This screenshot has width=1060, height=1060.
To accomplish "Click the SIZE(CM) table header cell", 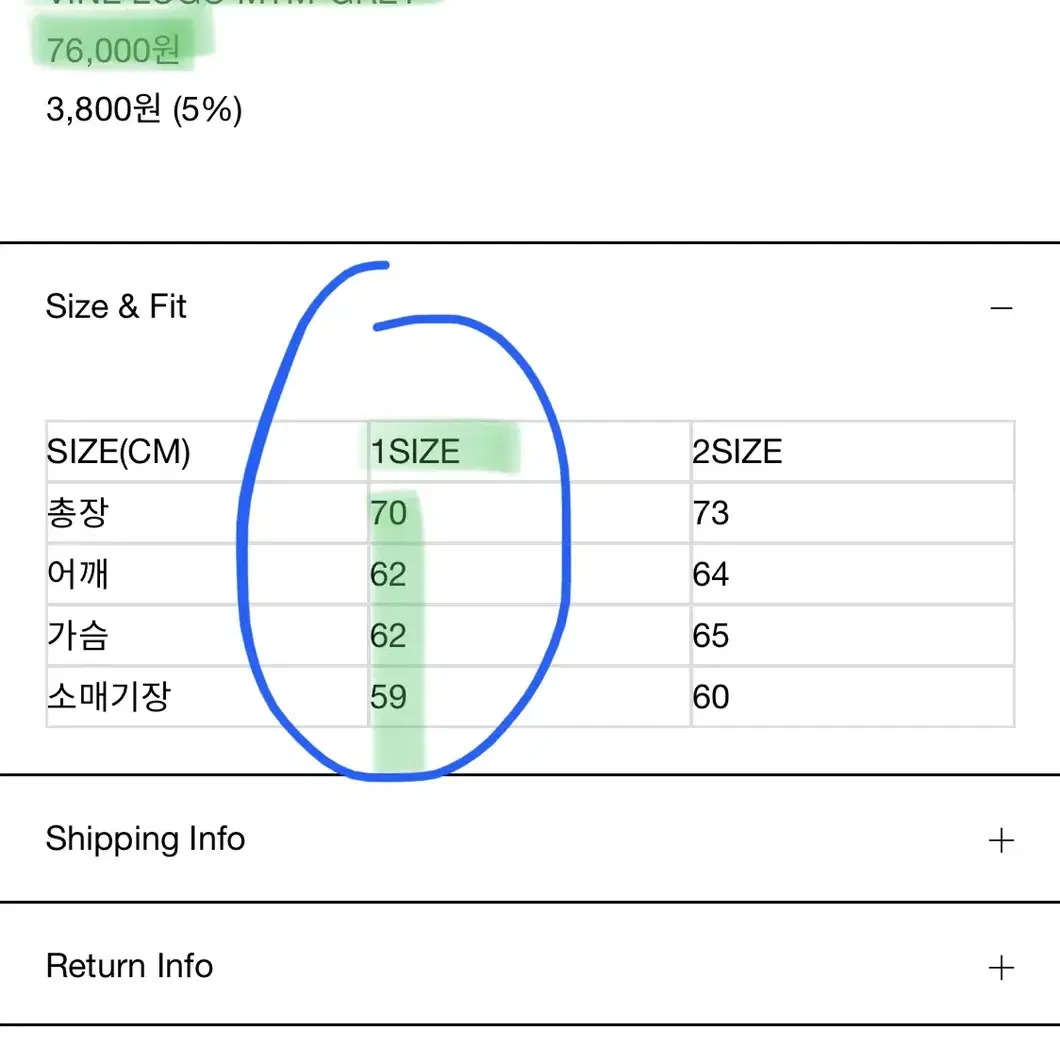I will coord(118,451).
